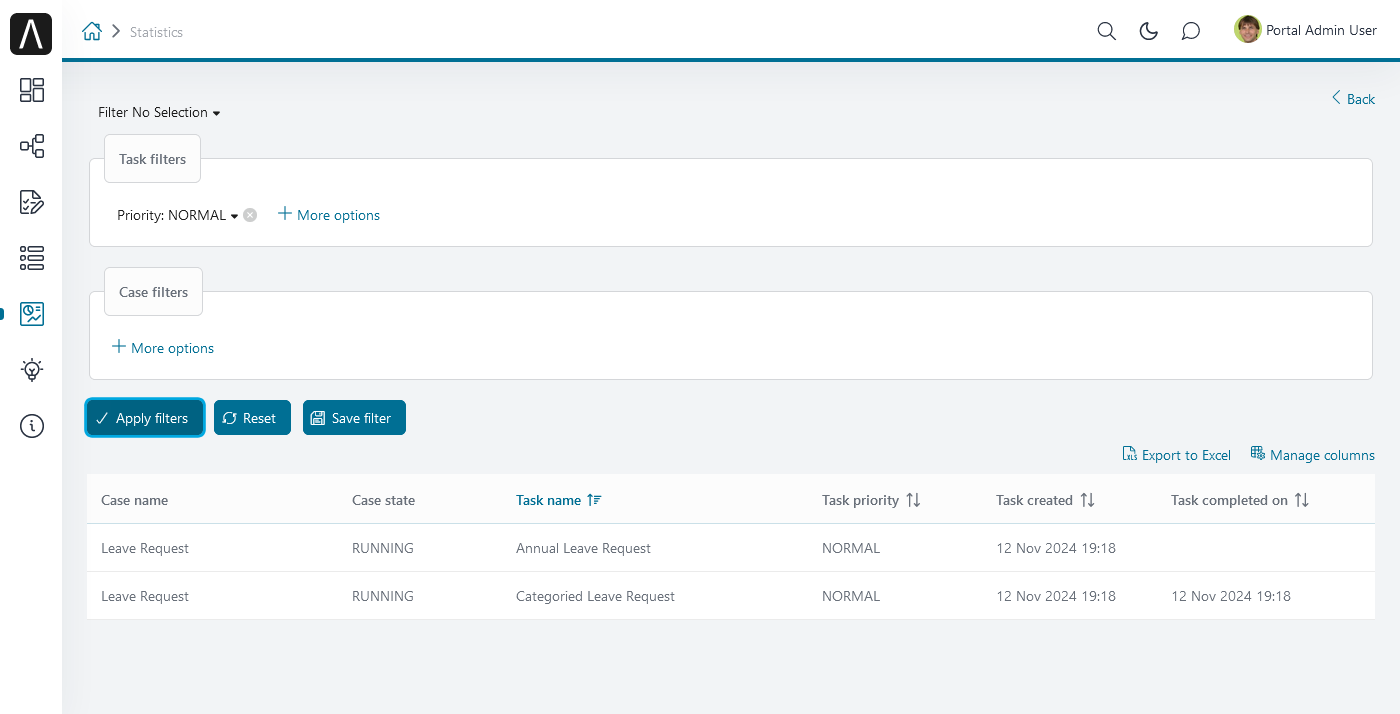Click Task completed on header text
Screen dimensions: 1400x714
pos(1229,500)
